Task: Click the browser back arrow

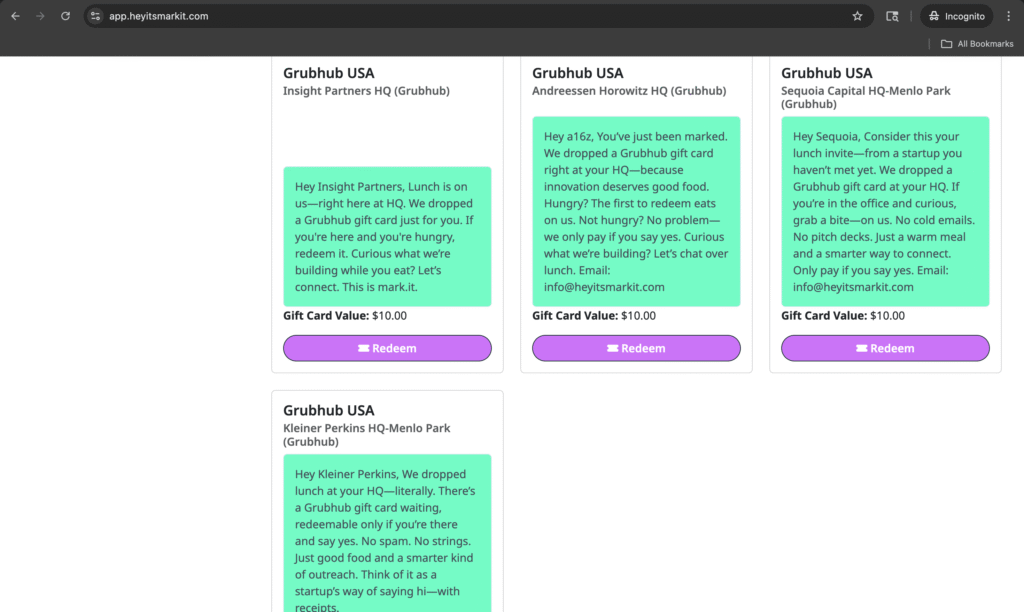Action: click(x=16, y=16)
